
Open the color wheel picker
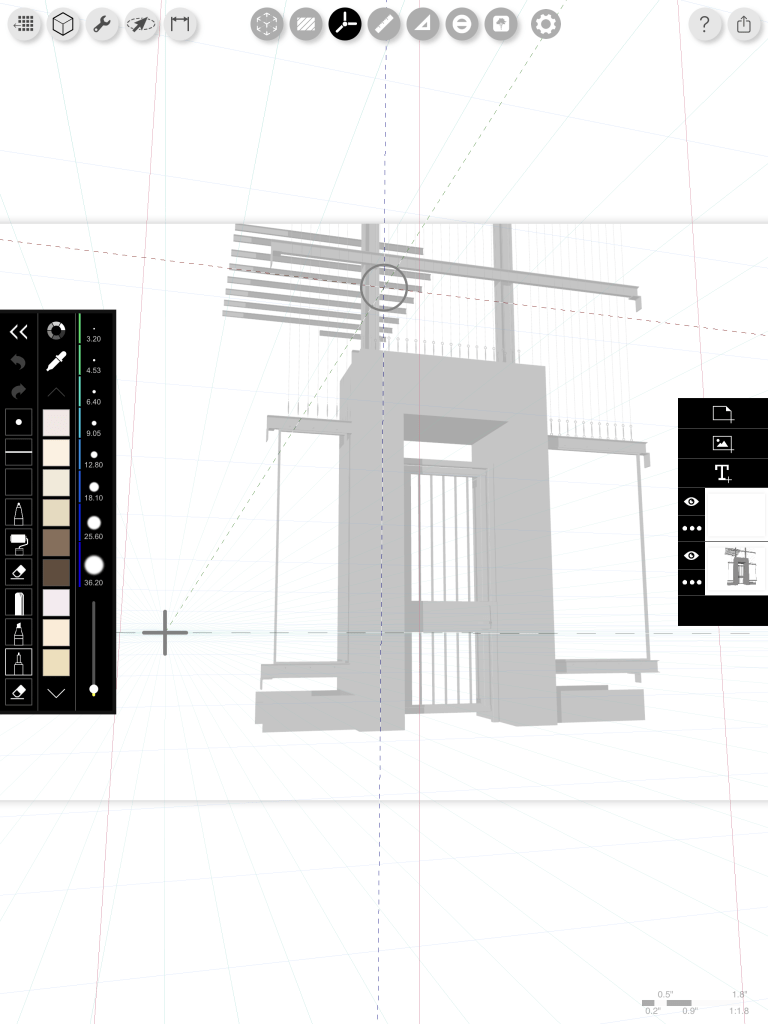[56, 331]
